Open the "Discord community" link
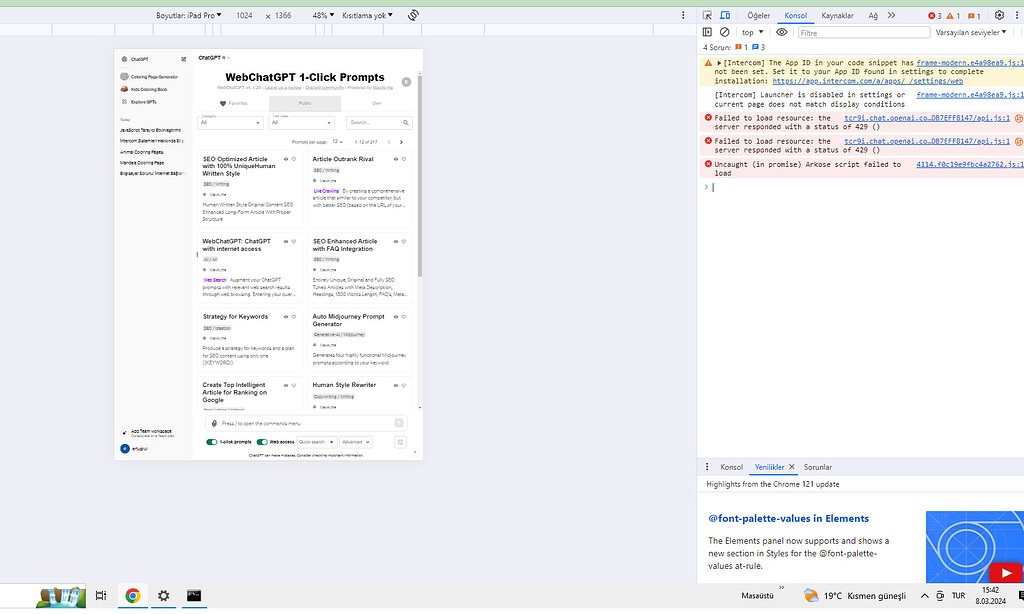 pos(323,88)
